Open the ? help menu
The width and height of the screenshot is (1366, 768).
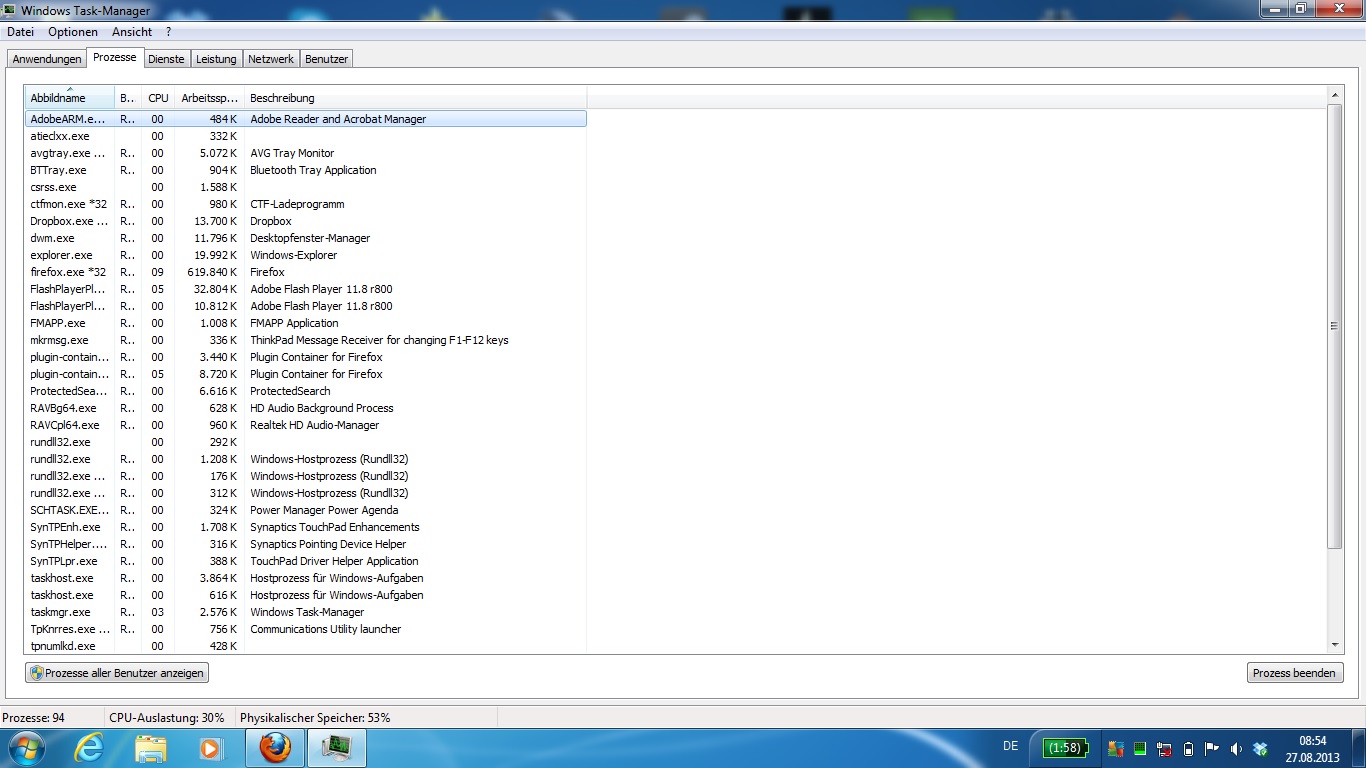click(x=169, y=32)
